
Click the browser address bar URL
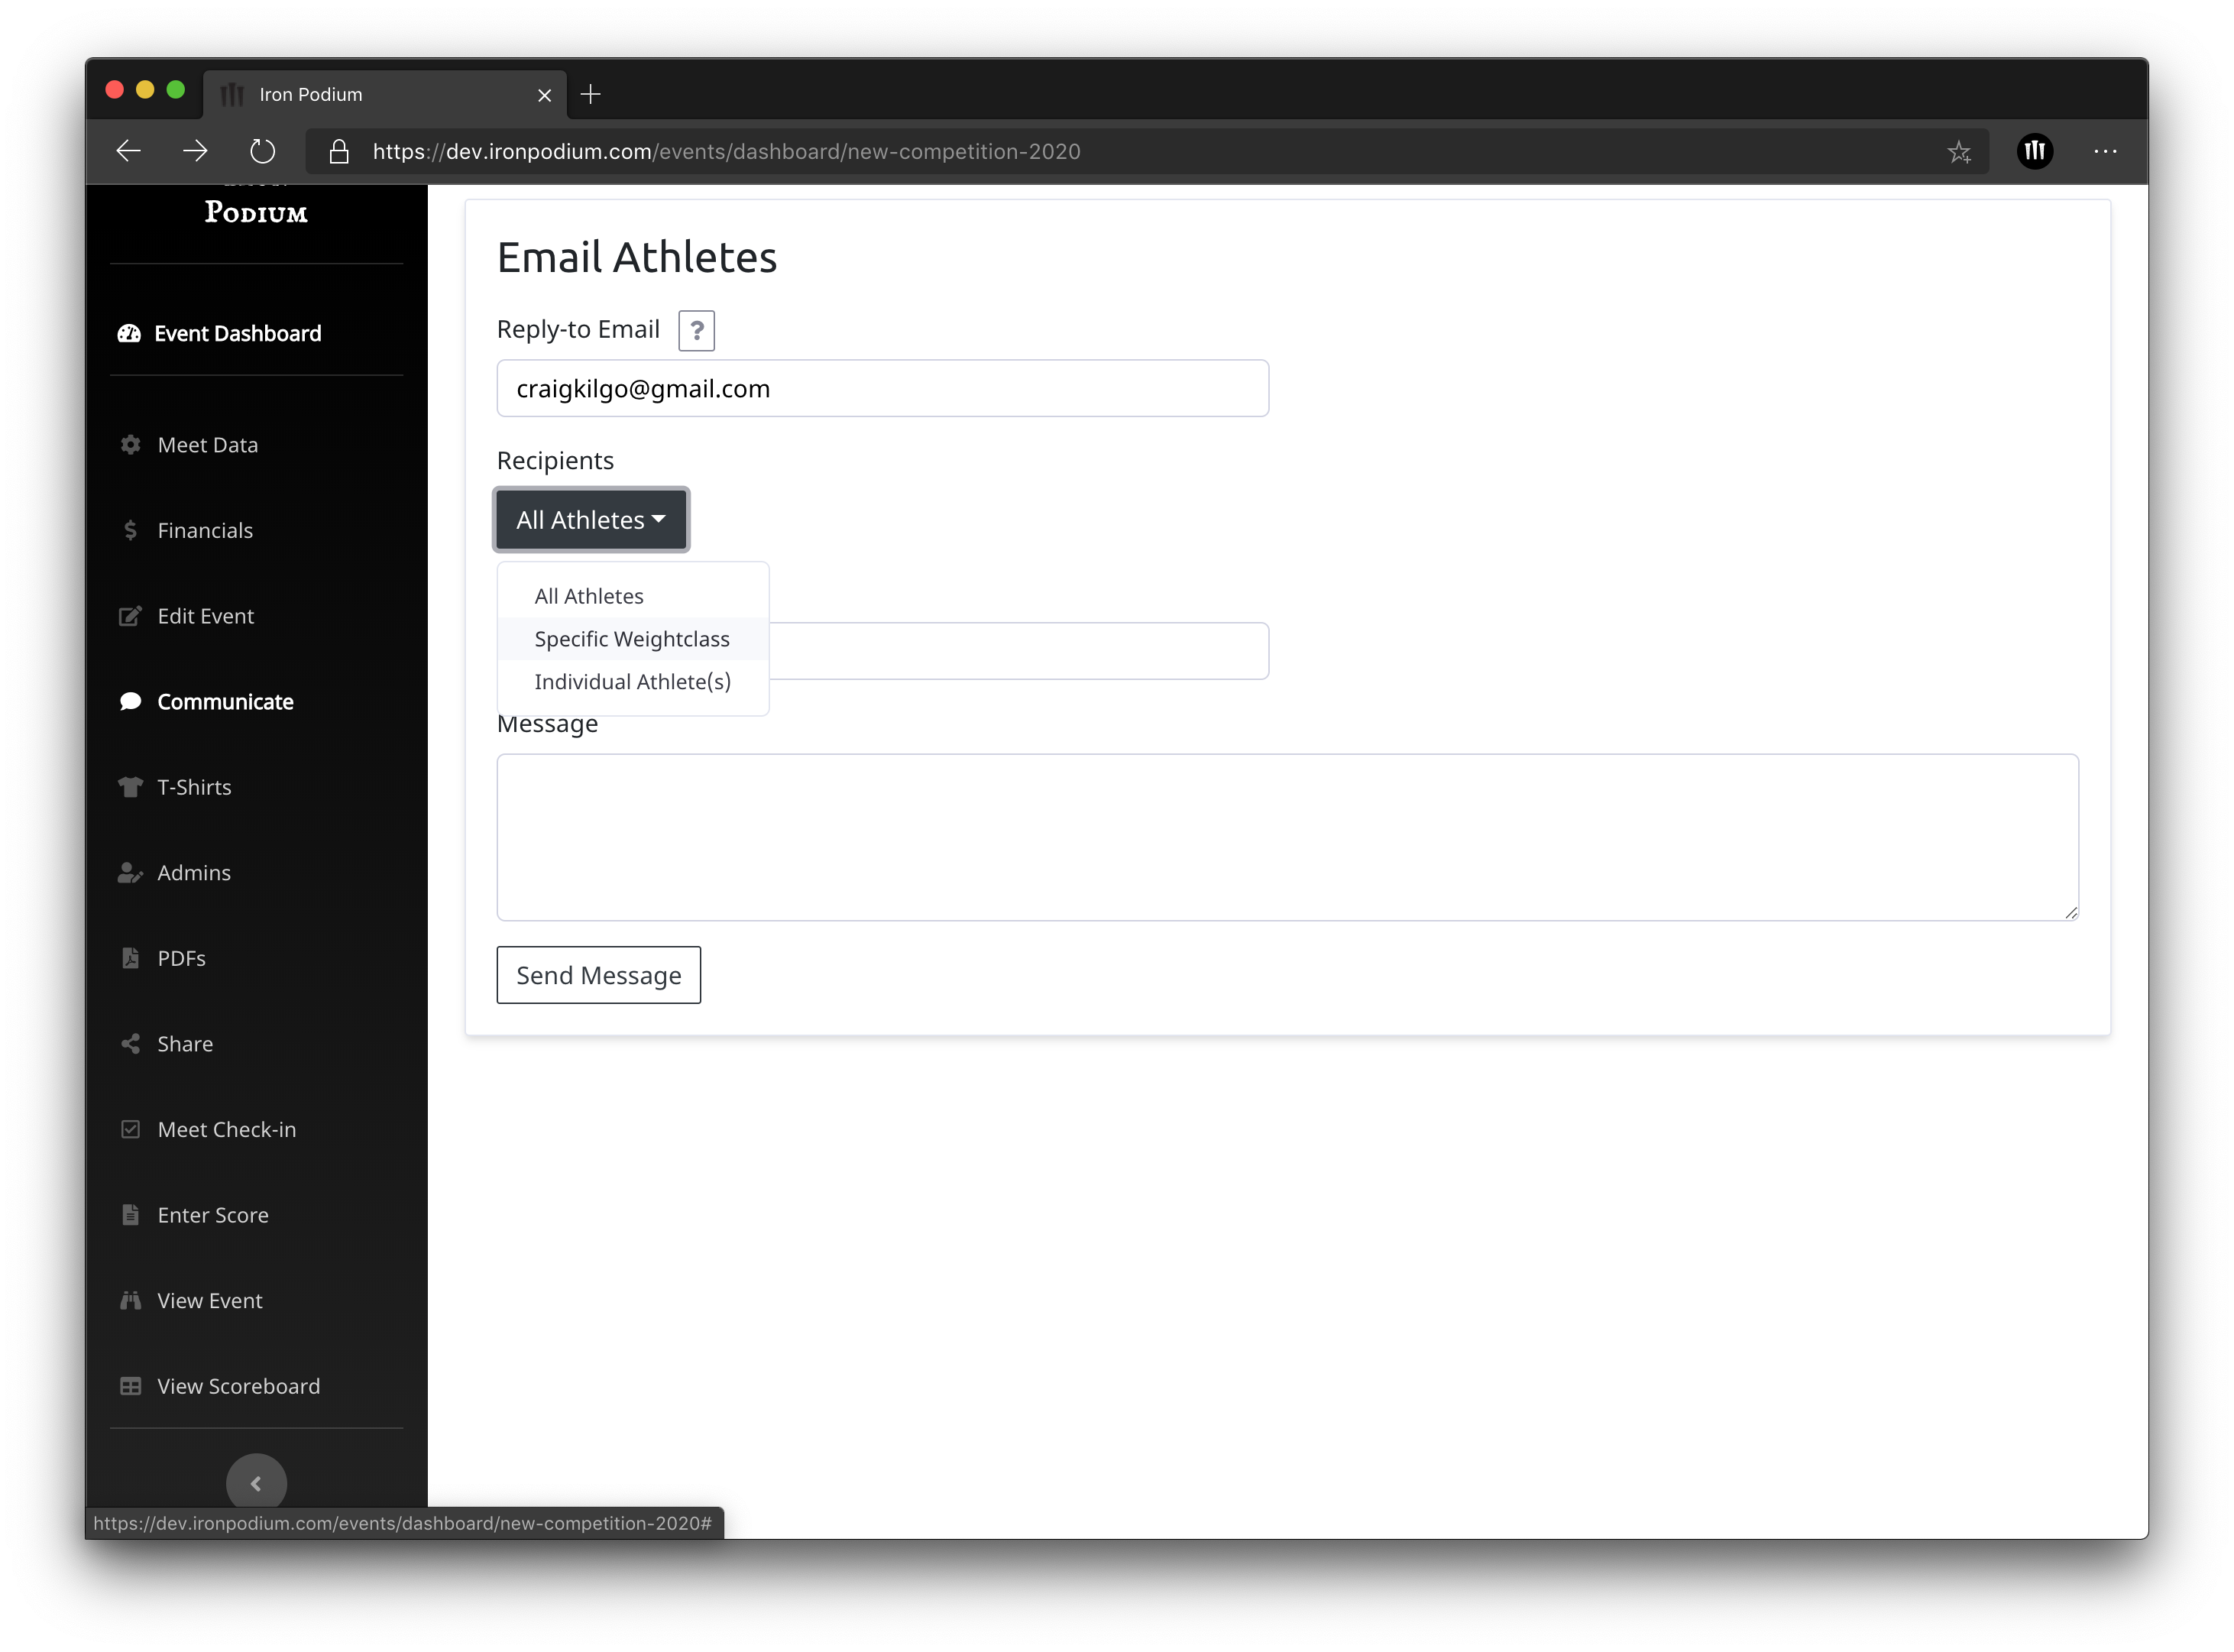(x=726, y=151)
